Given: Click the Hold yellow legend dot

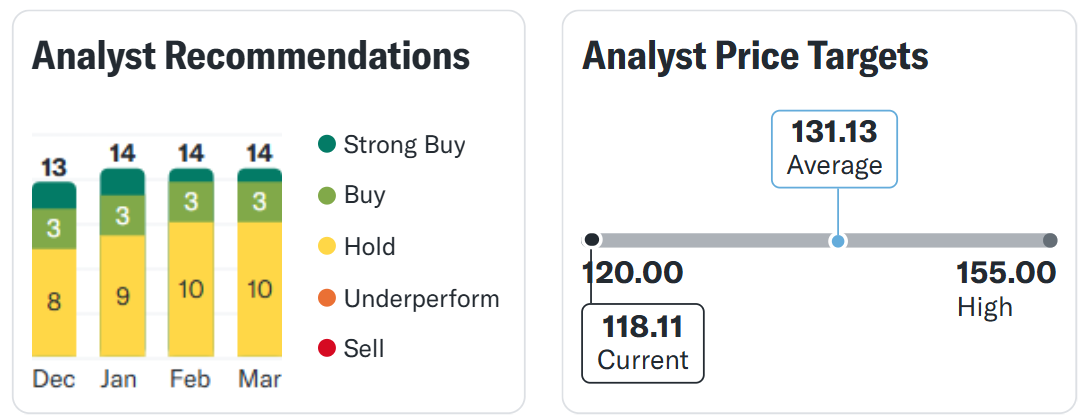Looking at the screenshot, I should point(327,246).
